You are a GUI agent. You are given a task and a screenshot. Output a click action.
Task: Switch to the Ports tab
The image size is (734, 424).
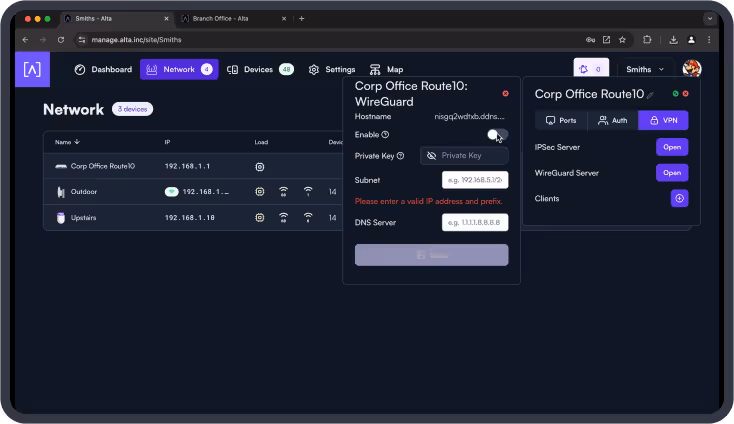[561, 120]
